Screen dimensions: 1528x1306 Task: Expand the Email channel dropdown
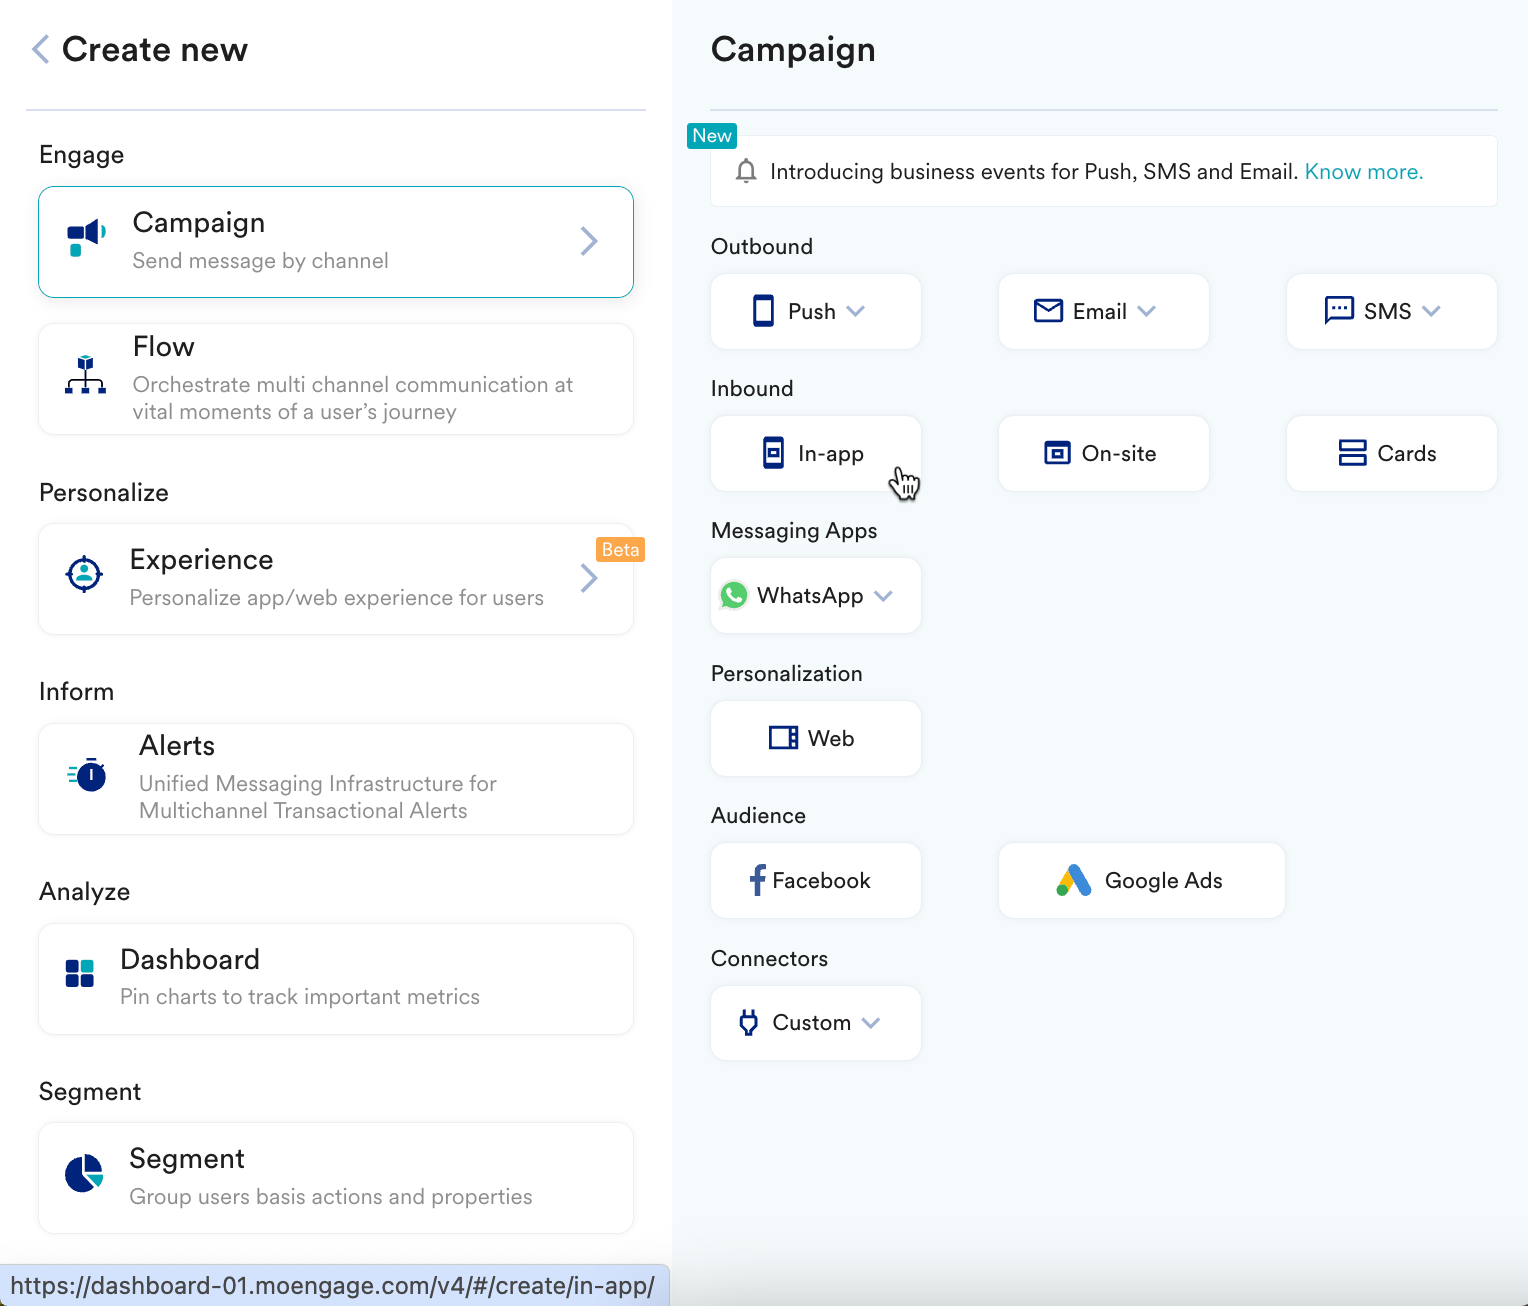(x=1146, y=311)
